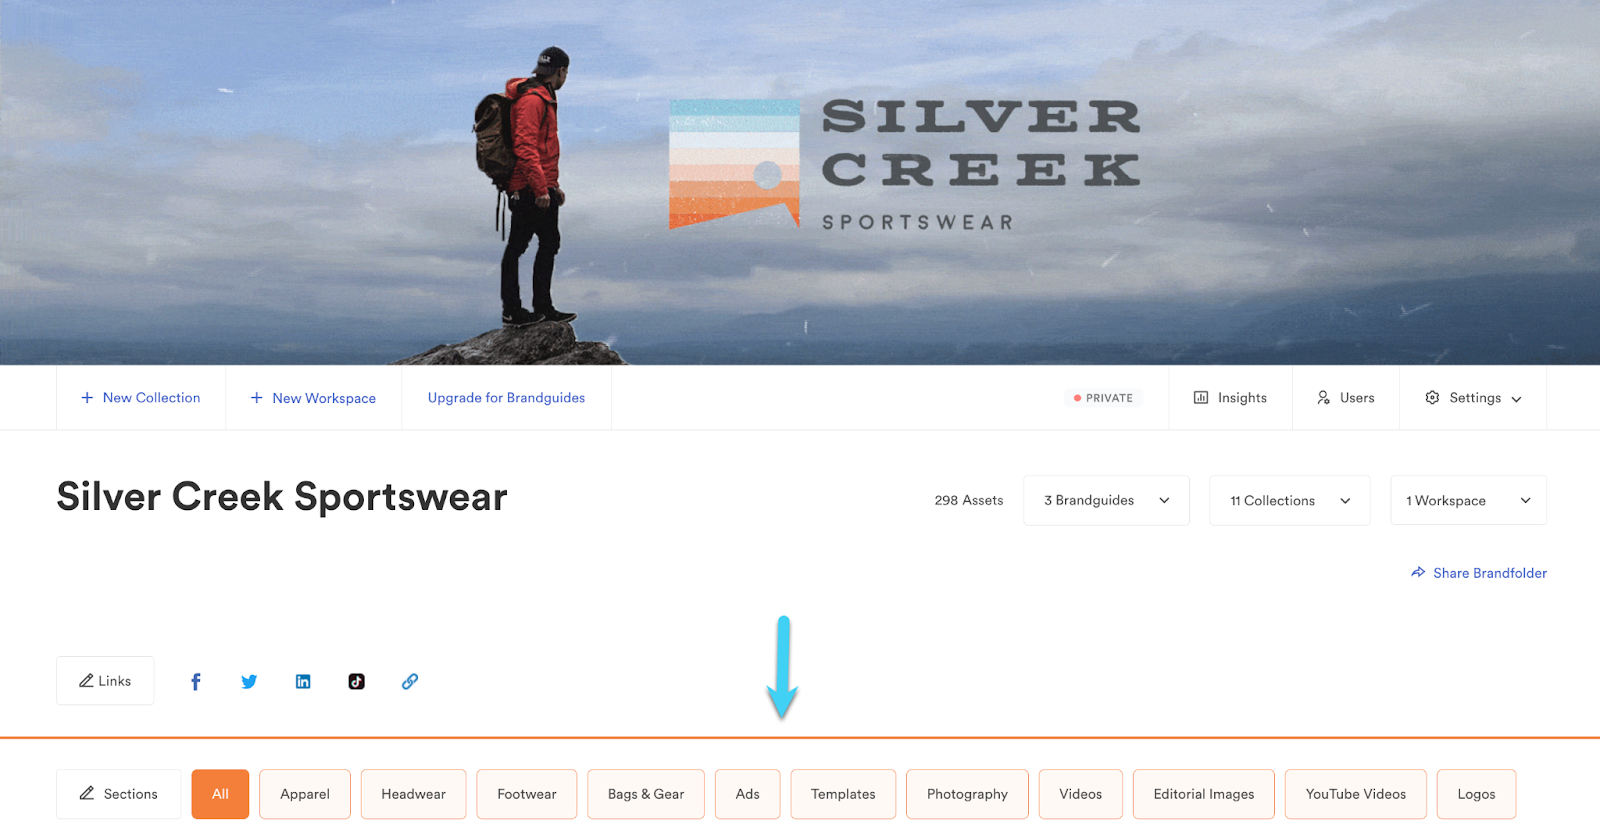Screen dimensions: 1600x824
Task: Create a New Collection
Action: (141, 398)
